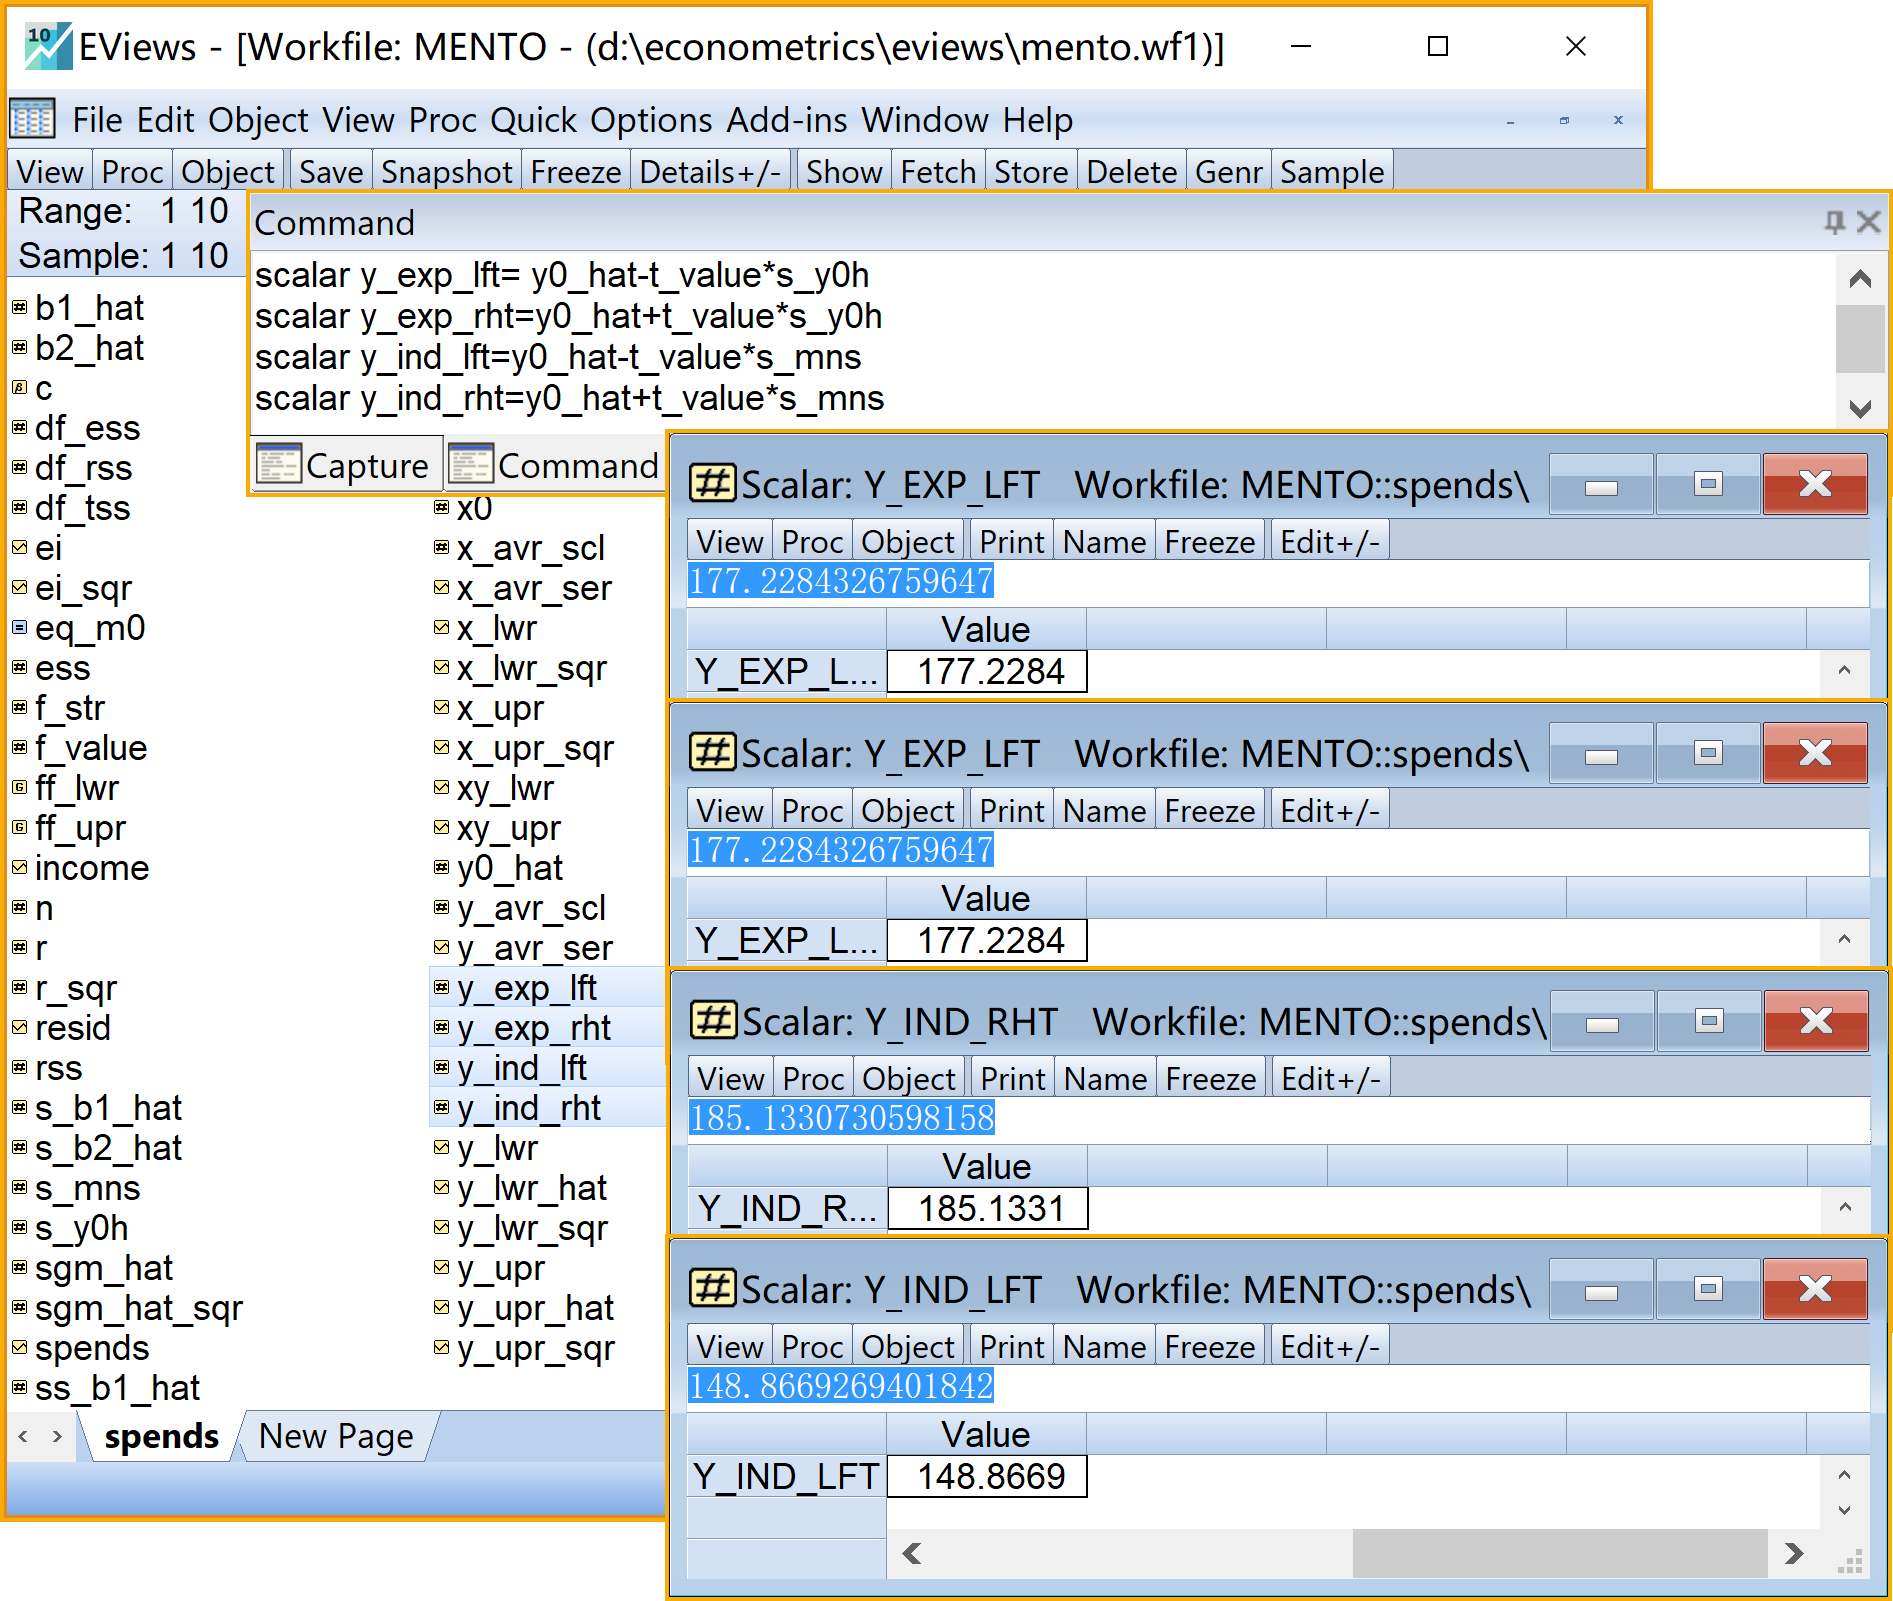
Task: Open the Quick menu
Action: (x=533, y=120)
